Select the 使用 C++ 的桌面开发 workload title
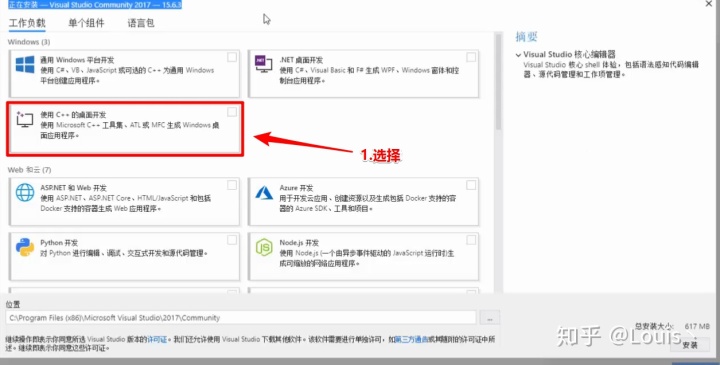The width and height of the screenshot is (720, 365). [73, 115]
